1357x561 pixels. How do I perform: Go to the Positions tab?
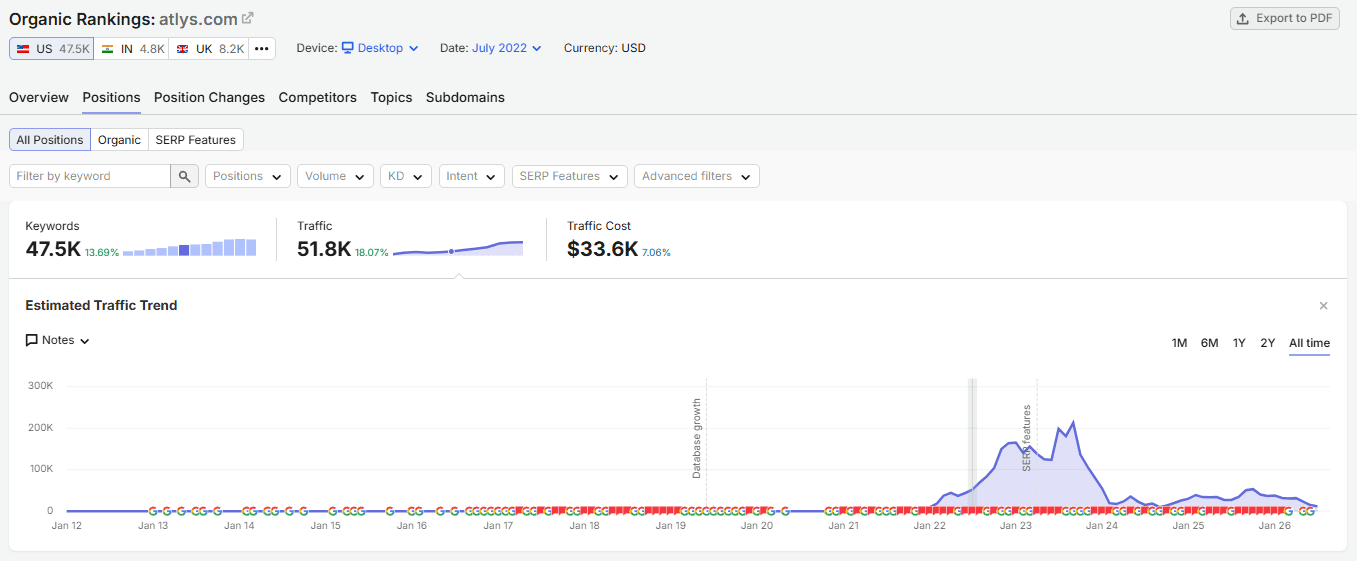(x=111, y=97)
